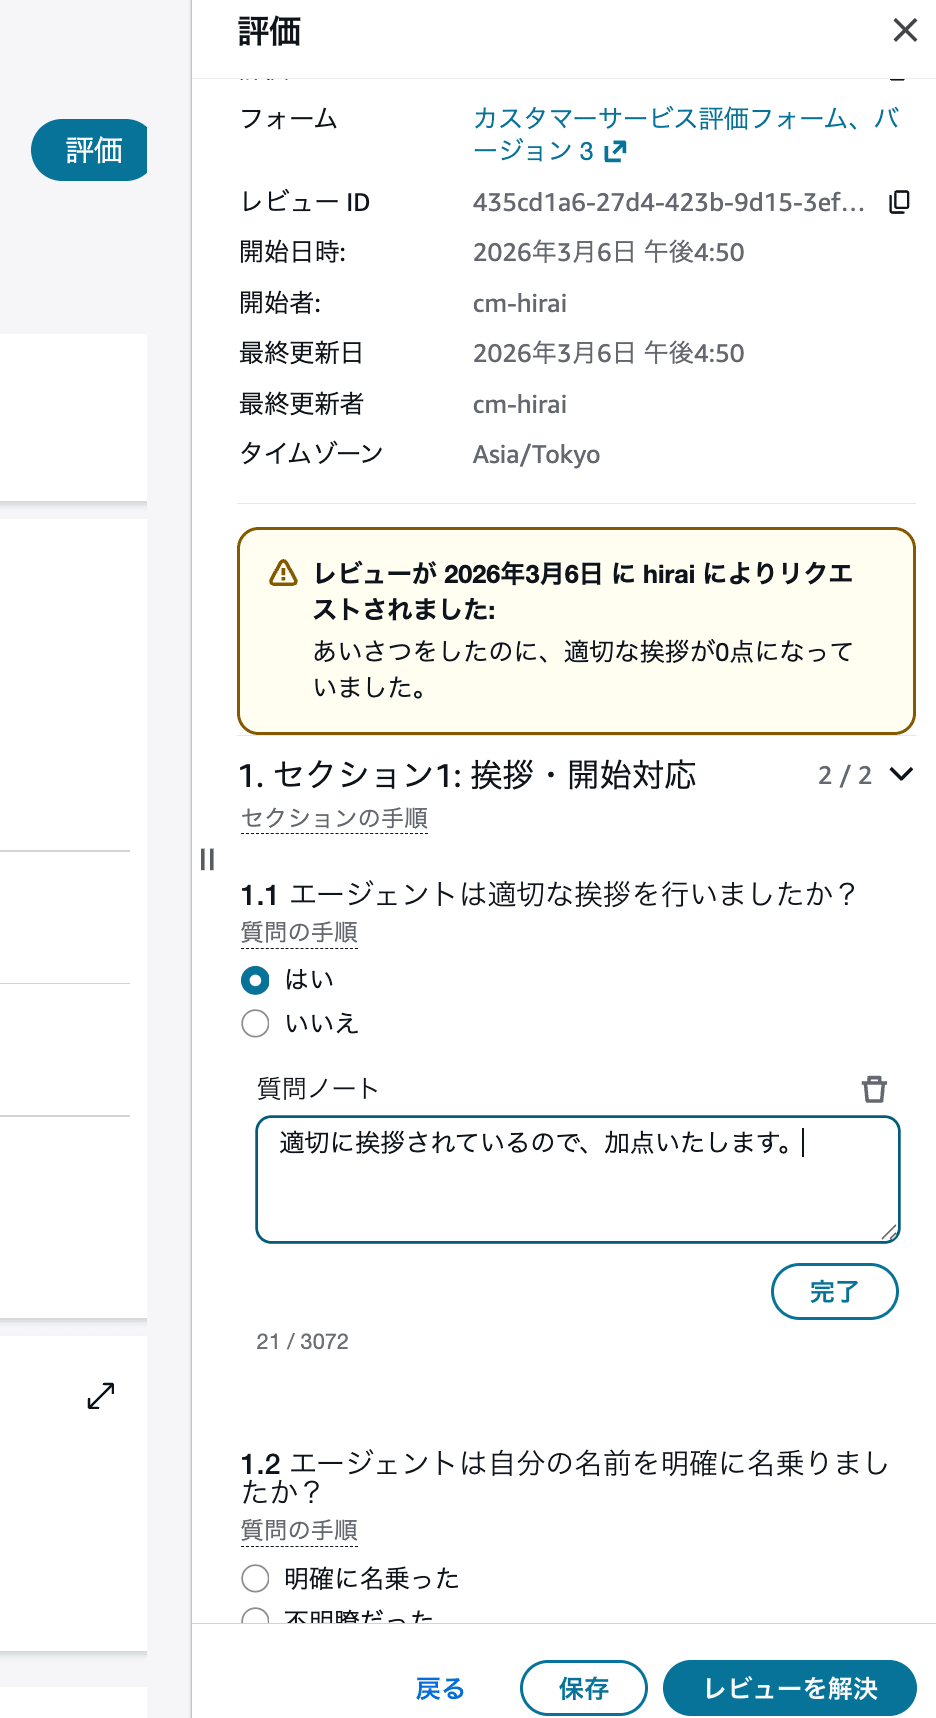
Task: Click the warning triangle in the review banner
Action: coord(283,574)
